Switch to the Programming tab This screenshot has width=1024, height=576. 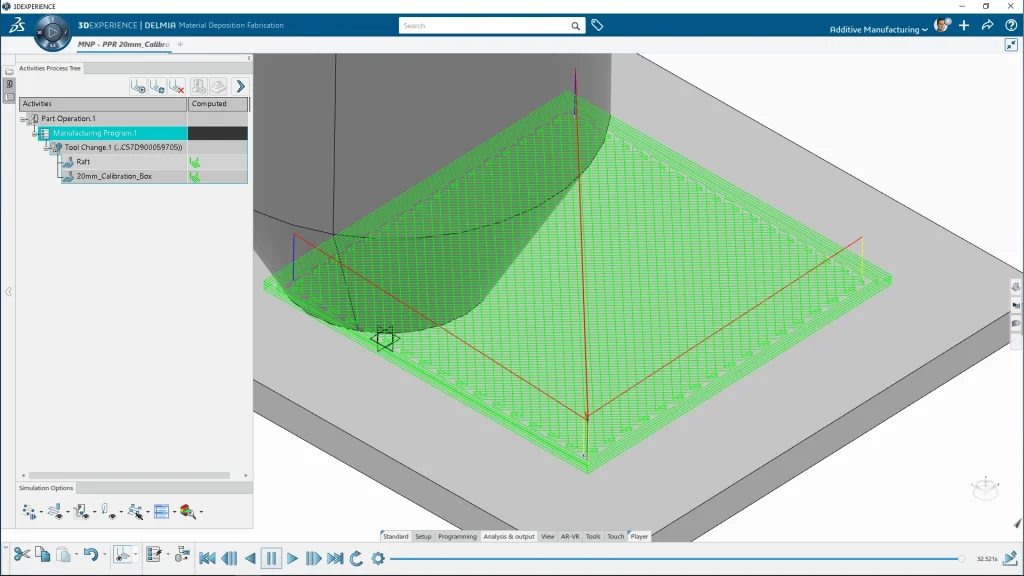[457, 537]
